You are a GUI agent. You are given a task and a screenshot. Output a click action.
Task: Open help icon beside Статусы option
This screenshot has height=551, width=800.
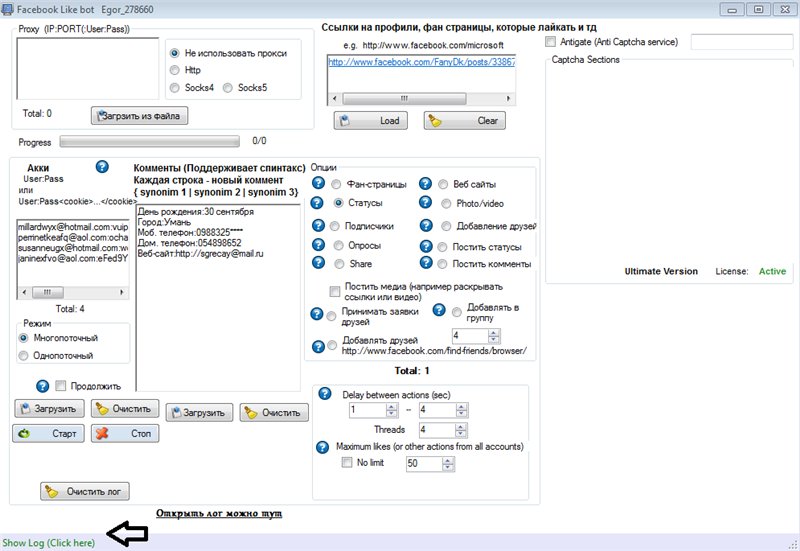317,203
